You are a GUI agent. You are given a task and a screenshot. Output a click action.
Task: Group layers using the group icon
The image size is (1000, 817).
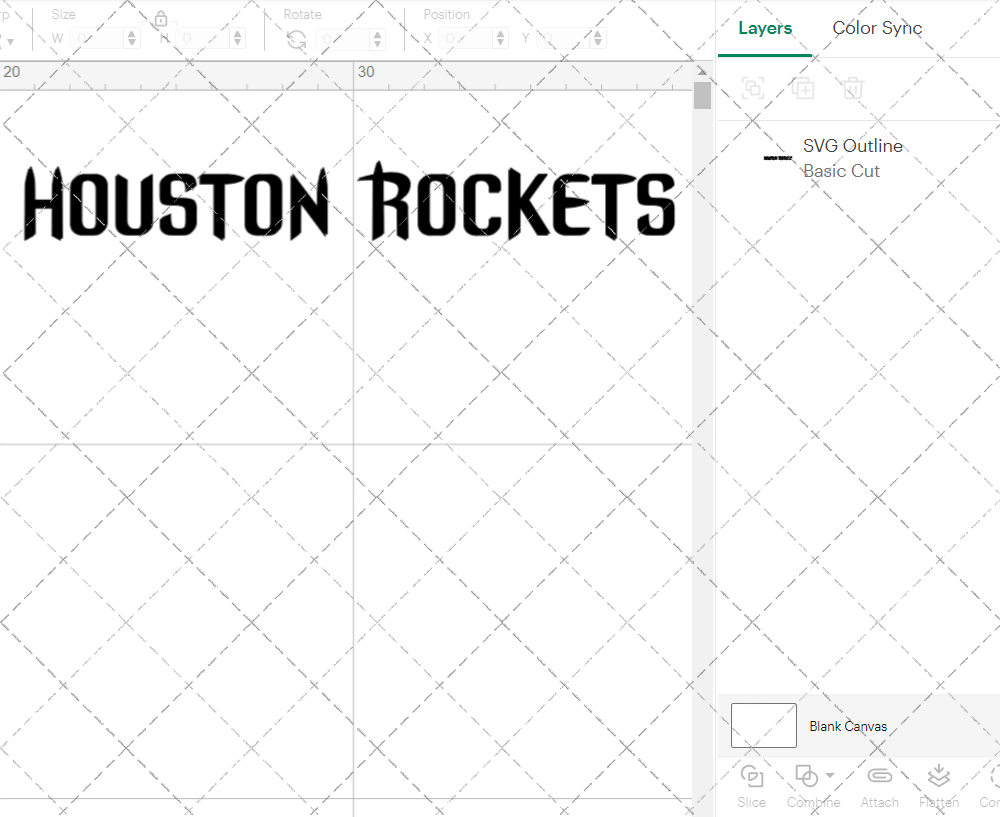point(752,88)
